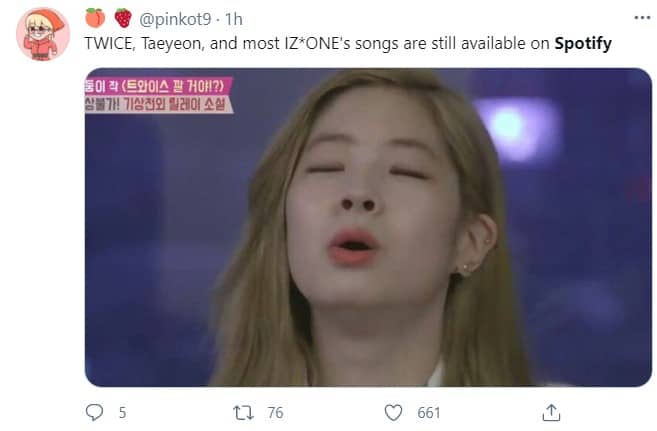Click the reply count 5

point(122,413)
